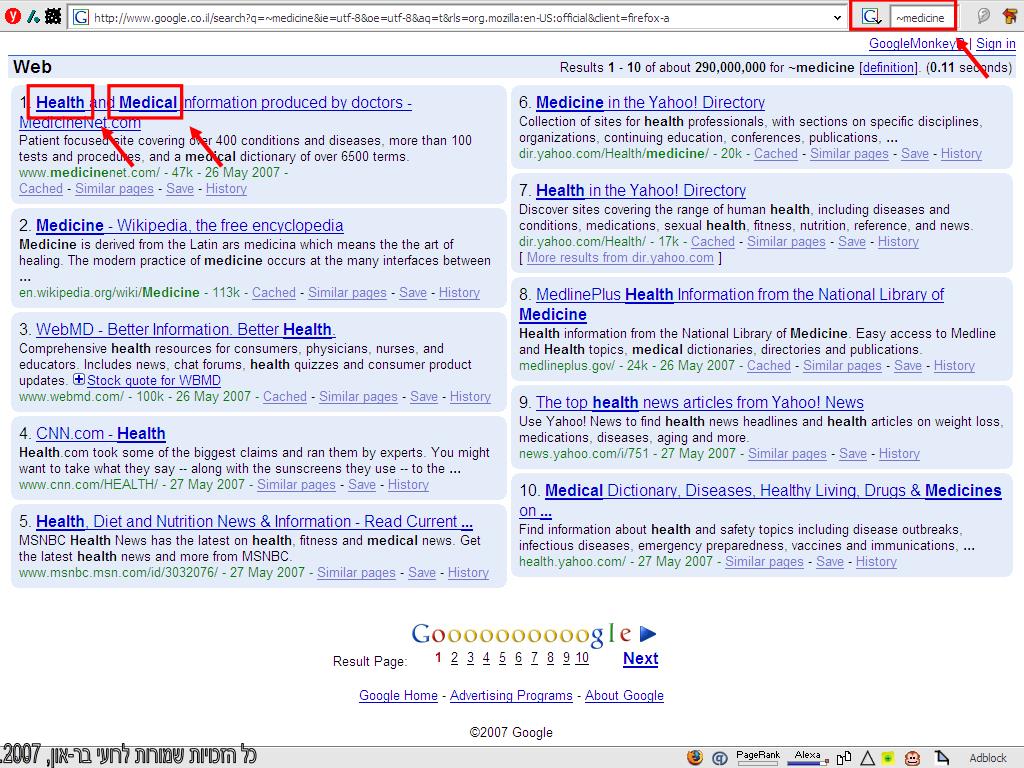Open the Google Home footer link

[x=398, y=696]
